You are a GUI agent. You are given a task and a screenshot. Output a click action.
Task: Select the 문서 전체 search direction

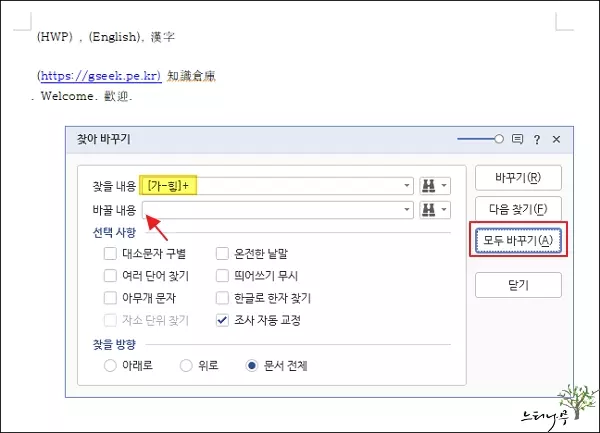pos(251,366)
